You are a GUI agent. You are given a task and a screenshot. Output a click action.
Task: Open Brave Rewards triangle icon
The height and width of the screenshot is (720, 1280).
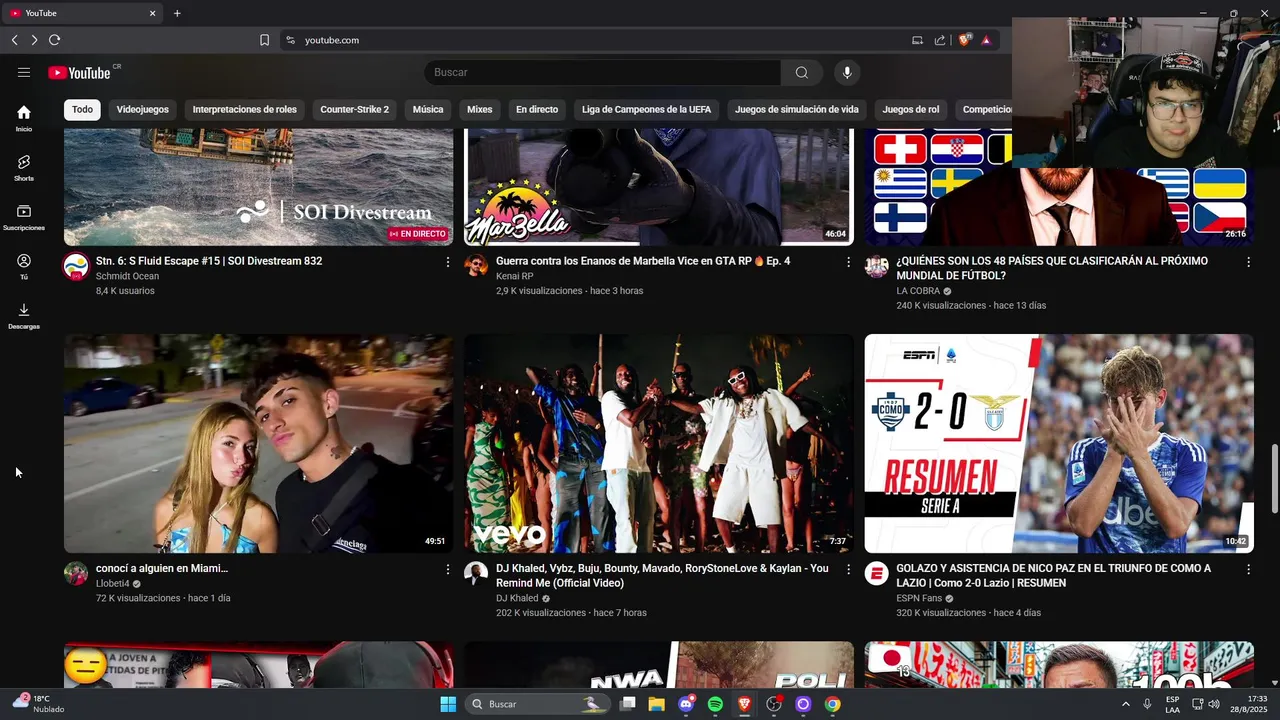(x=986, y=40)
